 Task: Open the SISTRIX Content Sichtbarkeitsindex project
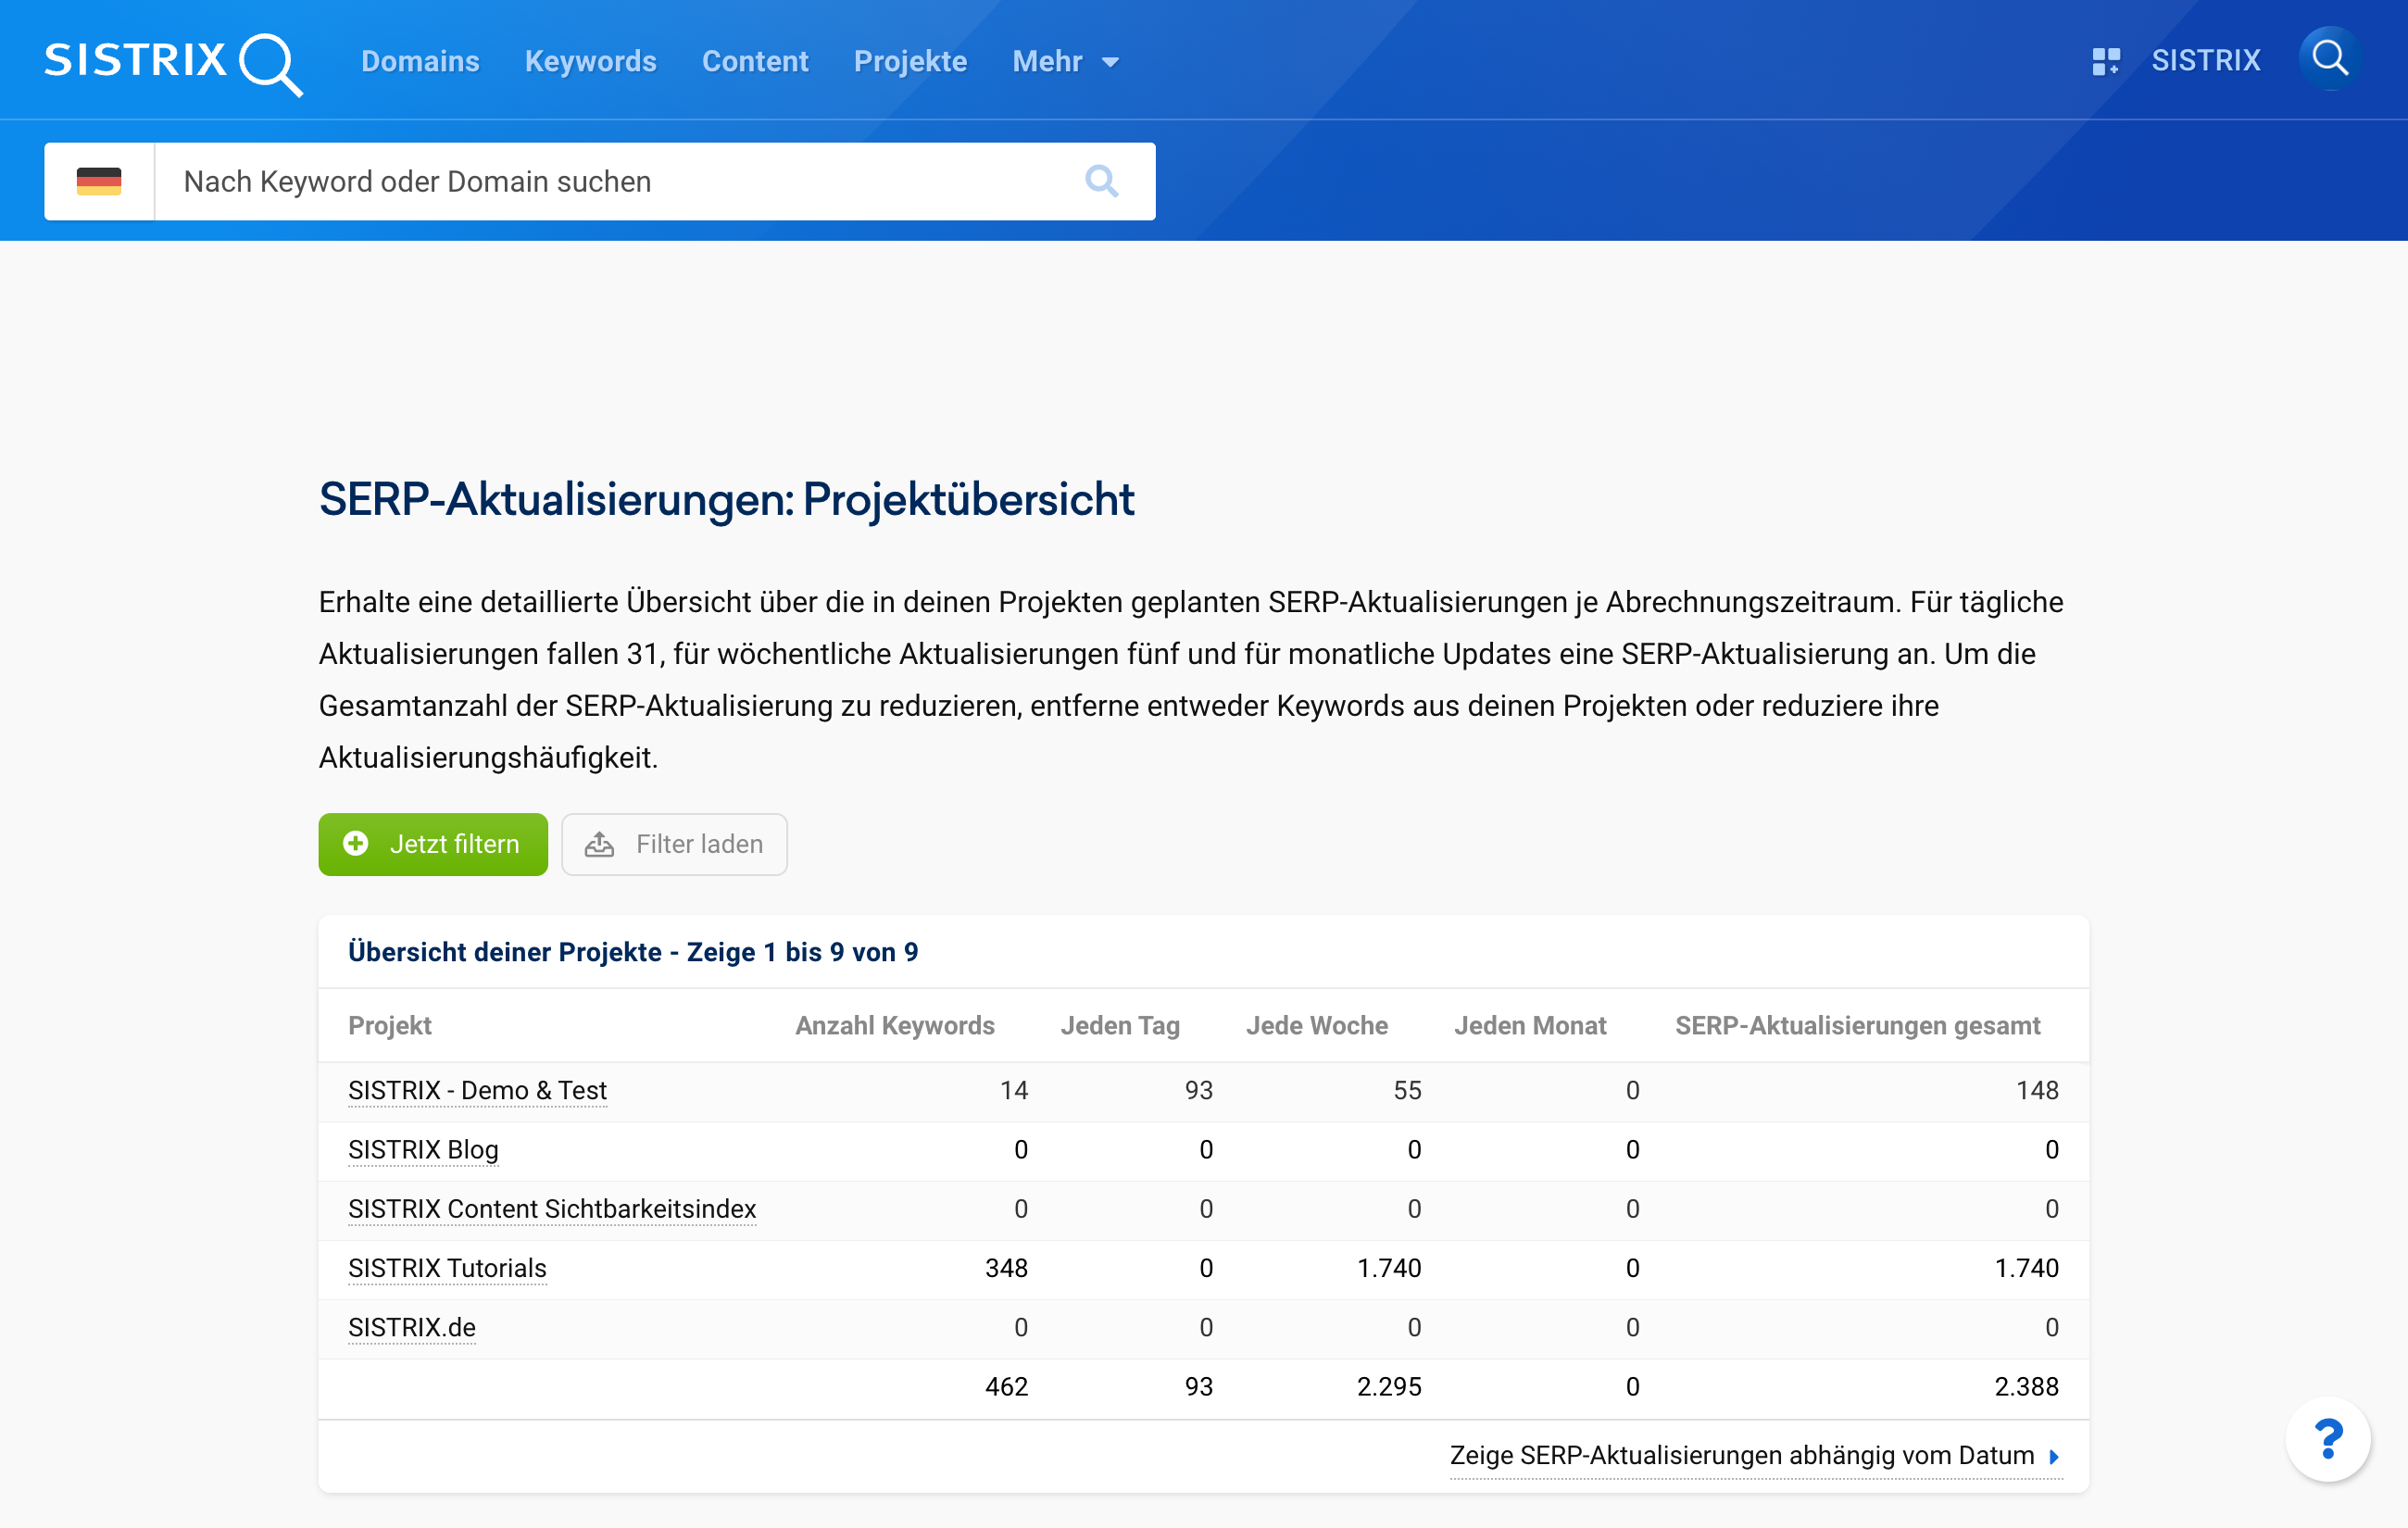[x=552, y=1209]
